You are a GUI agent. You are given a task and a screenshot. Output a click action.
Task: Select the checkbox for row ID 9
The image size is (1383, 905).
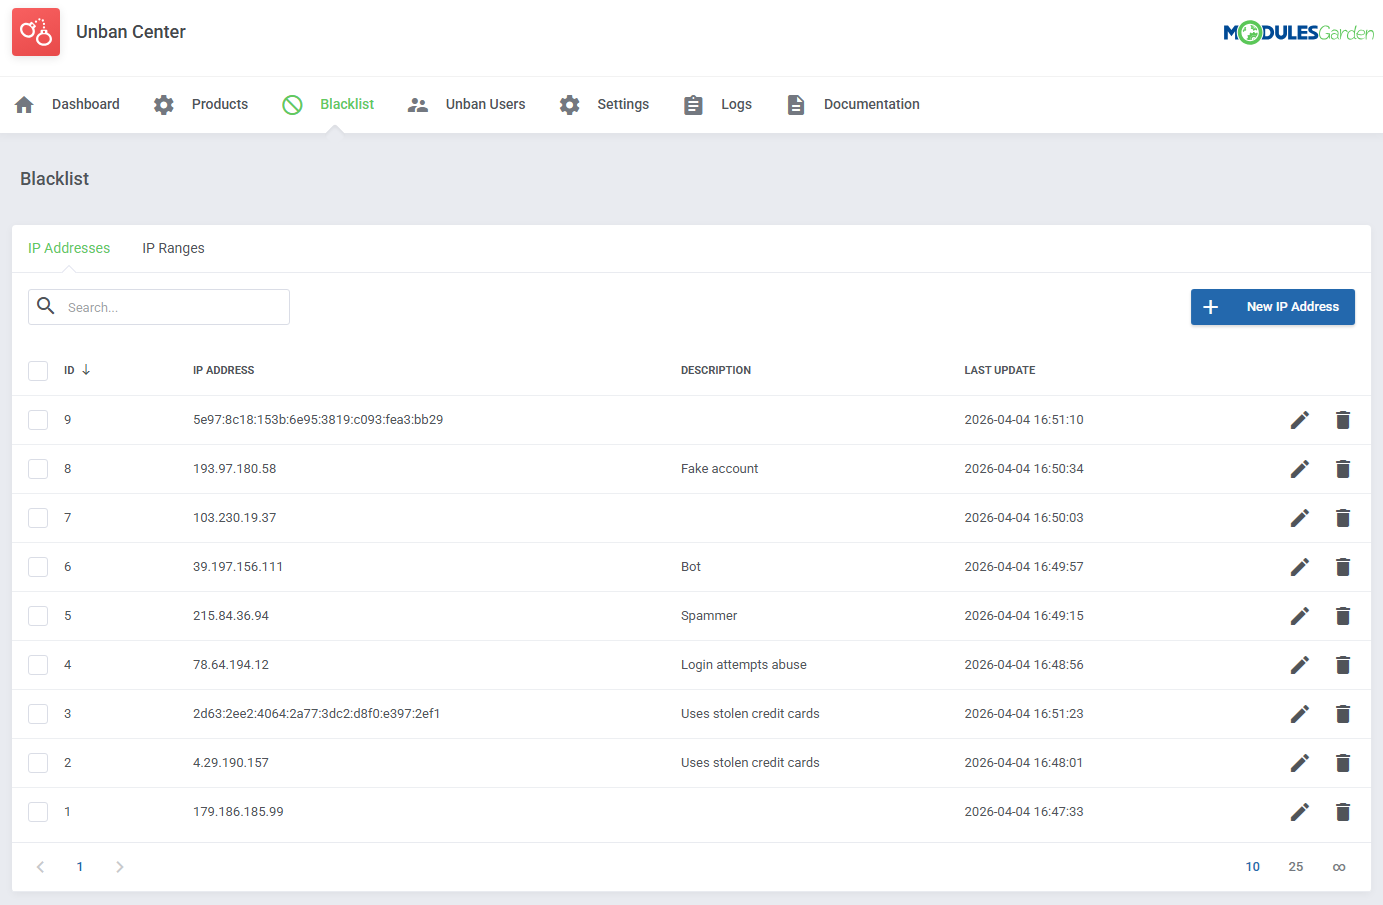pyautogui.click(x=38, y=419)
